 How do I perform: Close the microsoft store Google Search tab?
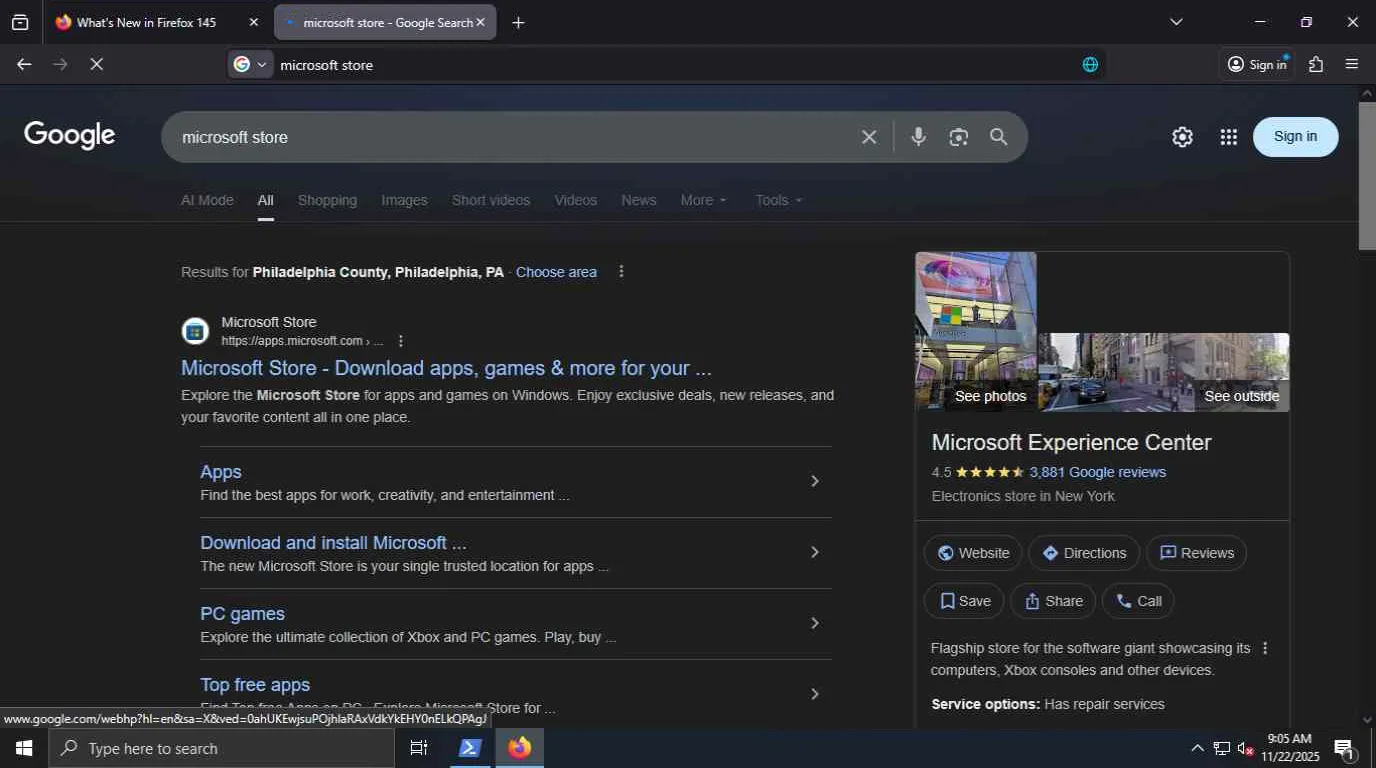pos(480,22)
